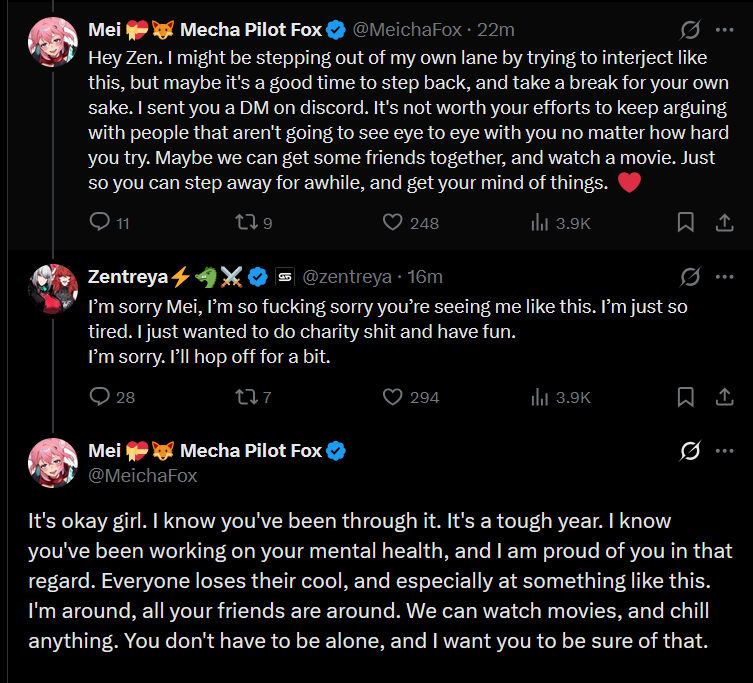Image resolution: width=753 pixels, height=683 pixels.
Task: Like Mei's tweet with 248 likes
Action: [394, 222]
